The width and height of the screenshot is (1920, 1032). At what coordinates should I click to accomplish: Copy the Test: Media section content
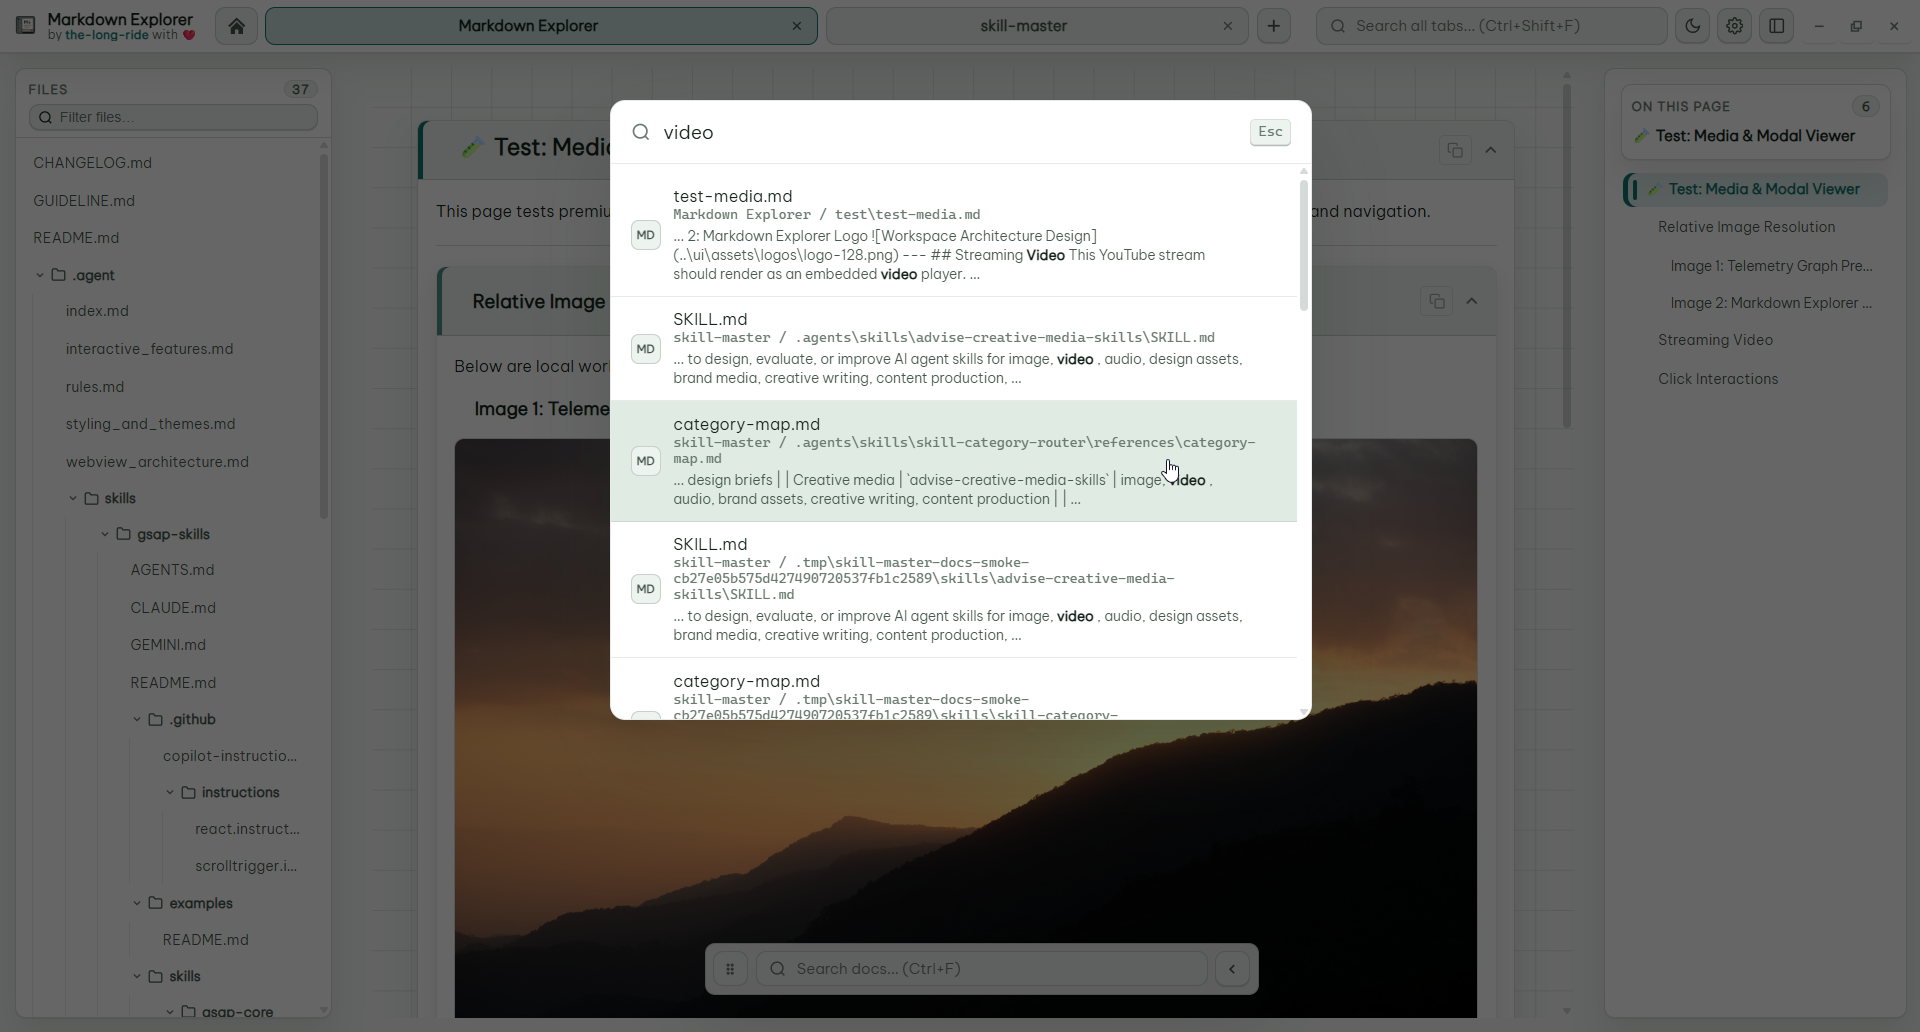coord(1455,150)
